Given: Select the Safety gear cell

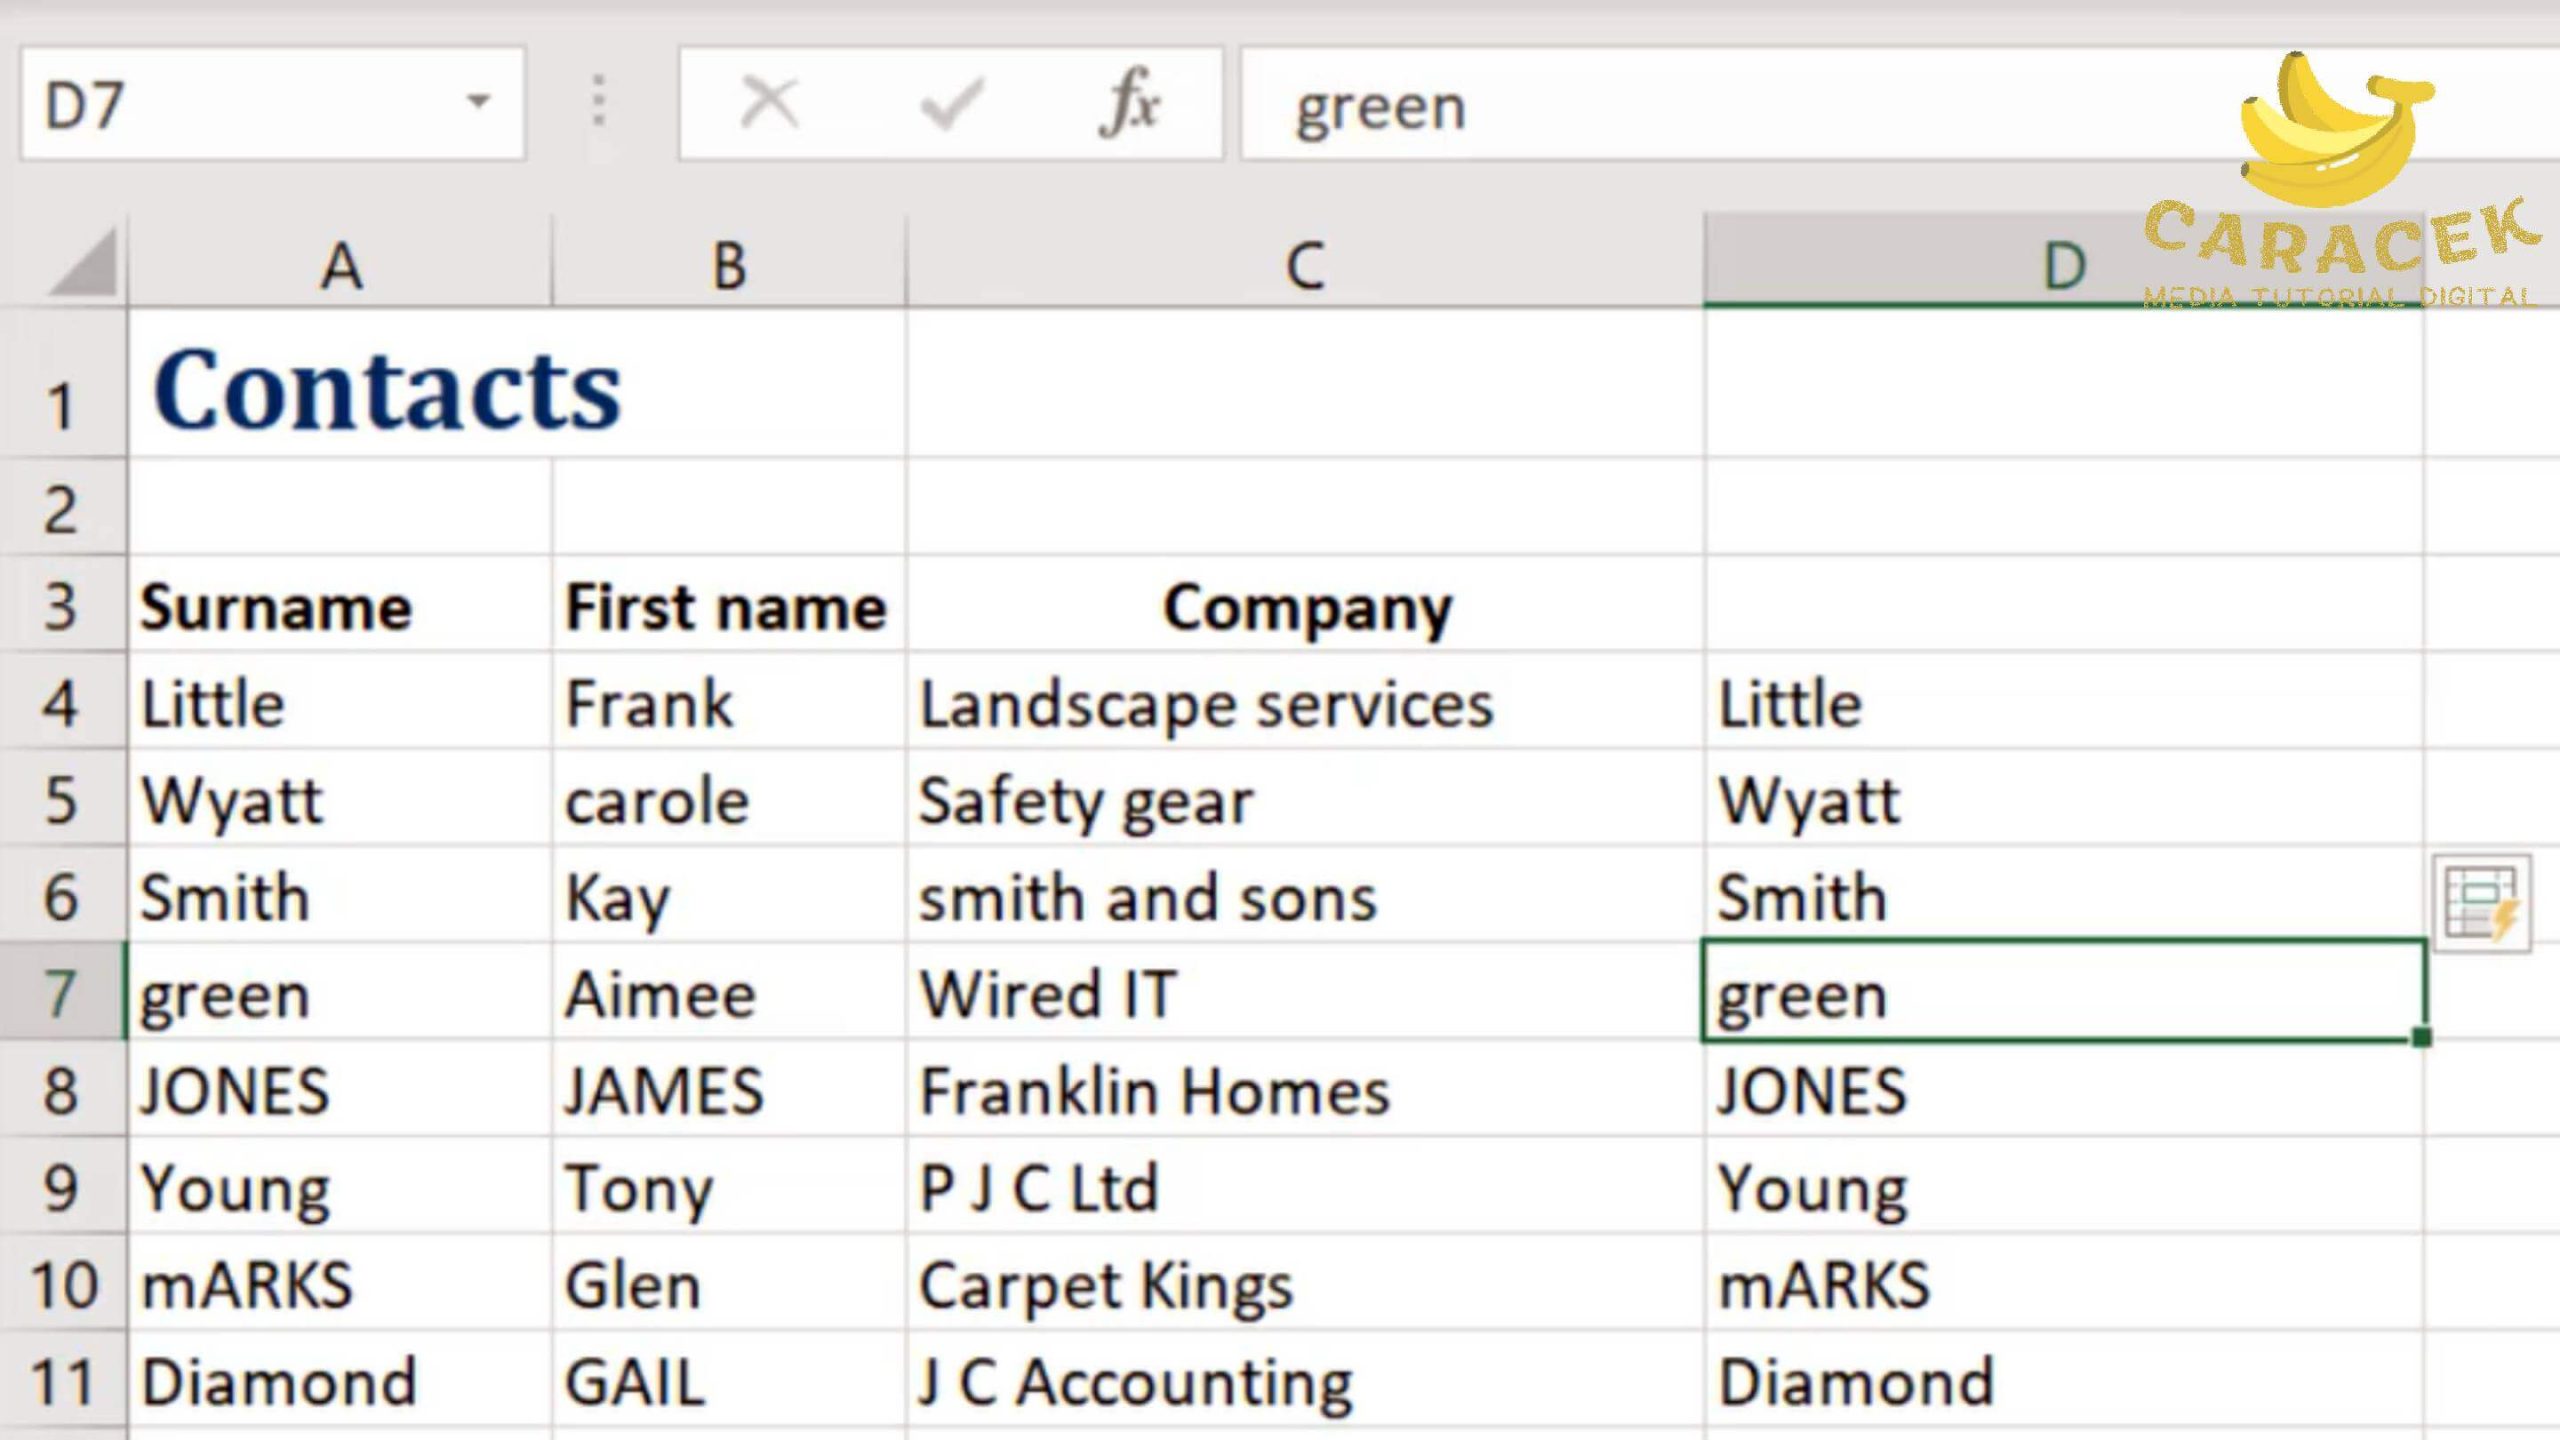Looking at the screenshot, I should coord(1305,798).
